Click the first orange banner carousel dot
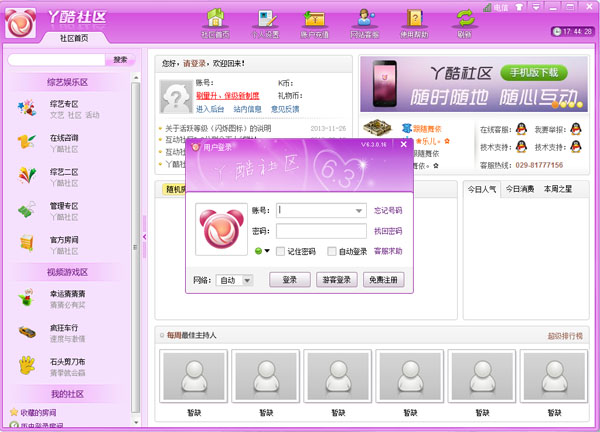The width and height of the screenshot is (600, 432). (x=555, y=104)
